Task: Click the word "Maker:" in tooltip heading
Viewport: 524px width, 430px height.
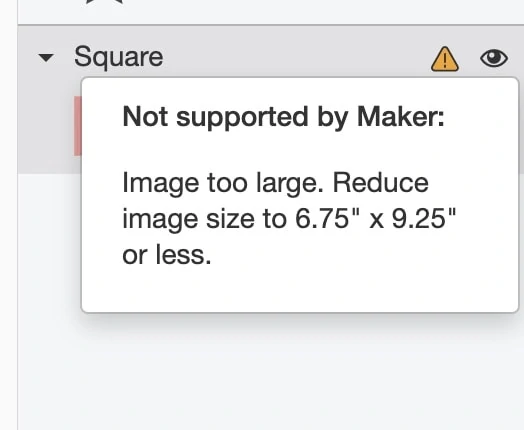Action: 401,116
